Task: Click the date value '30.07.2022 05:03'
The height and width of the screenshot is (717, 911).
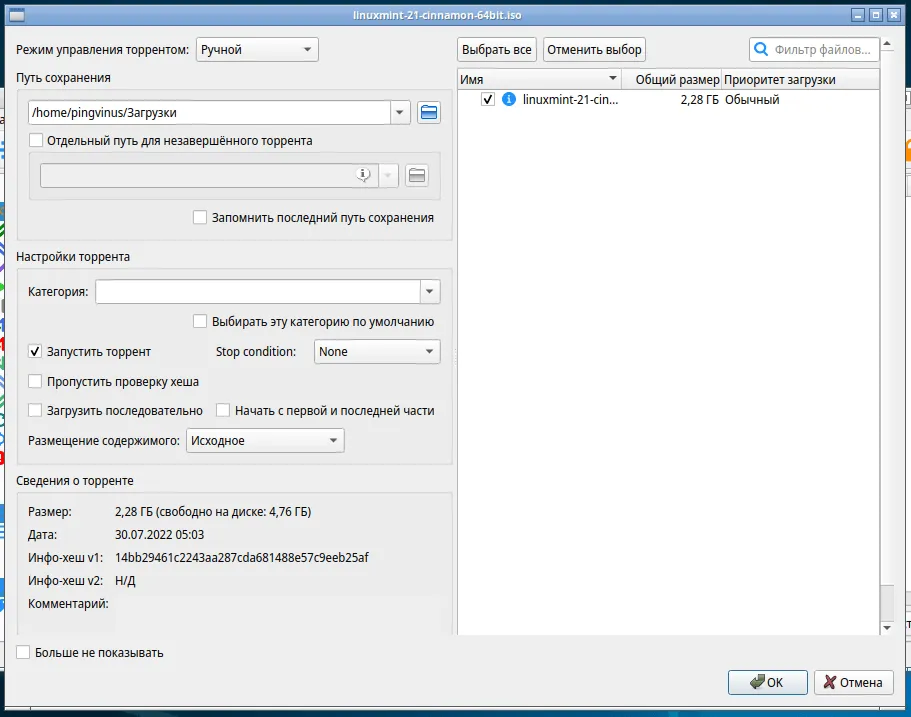Action: 159,534
